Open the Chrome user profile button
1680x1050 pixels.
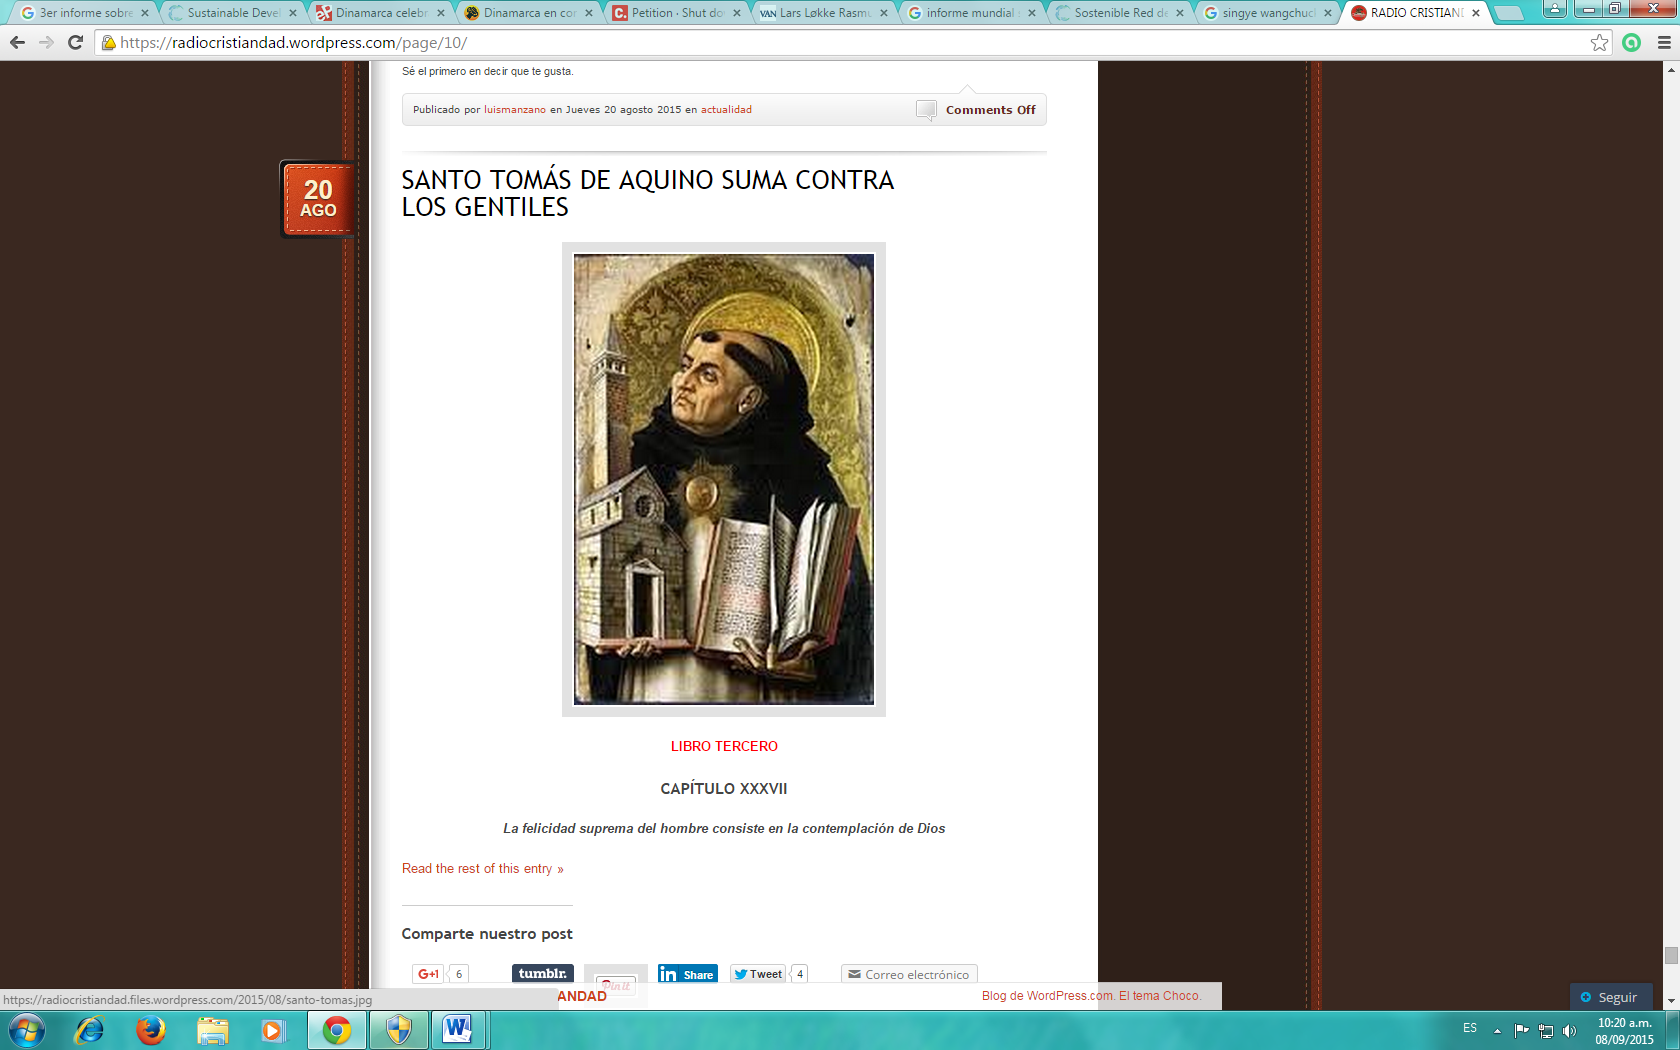pos(1554,9)
